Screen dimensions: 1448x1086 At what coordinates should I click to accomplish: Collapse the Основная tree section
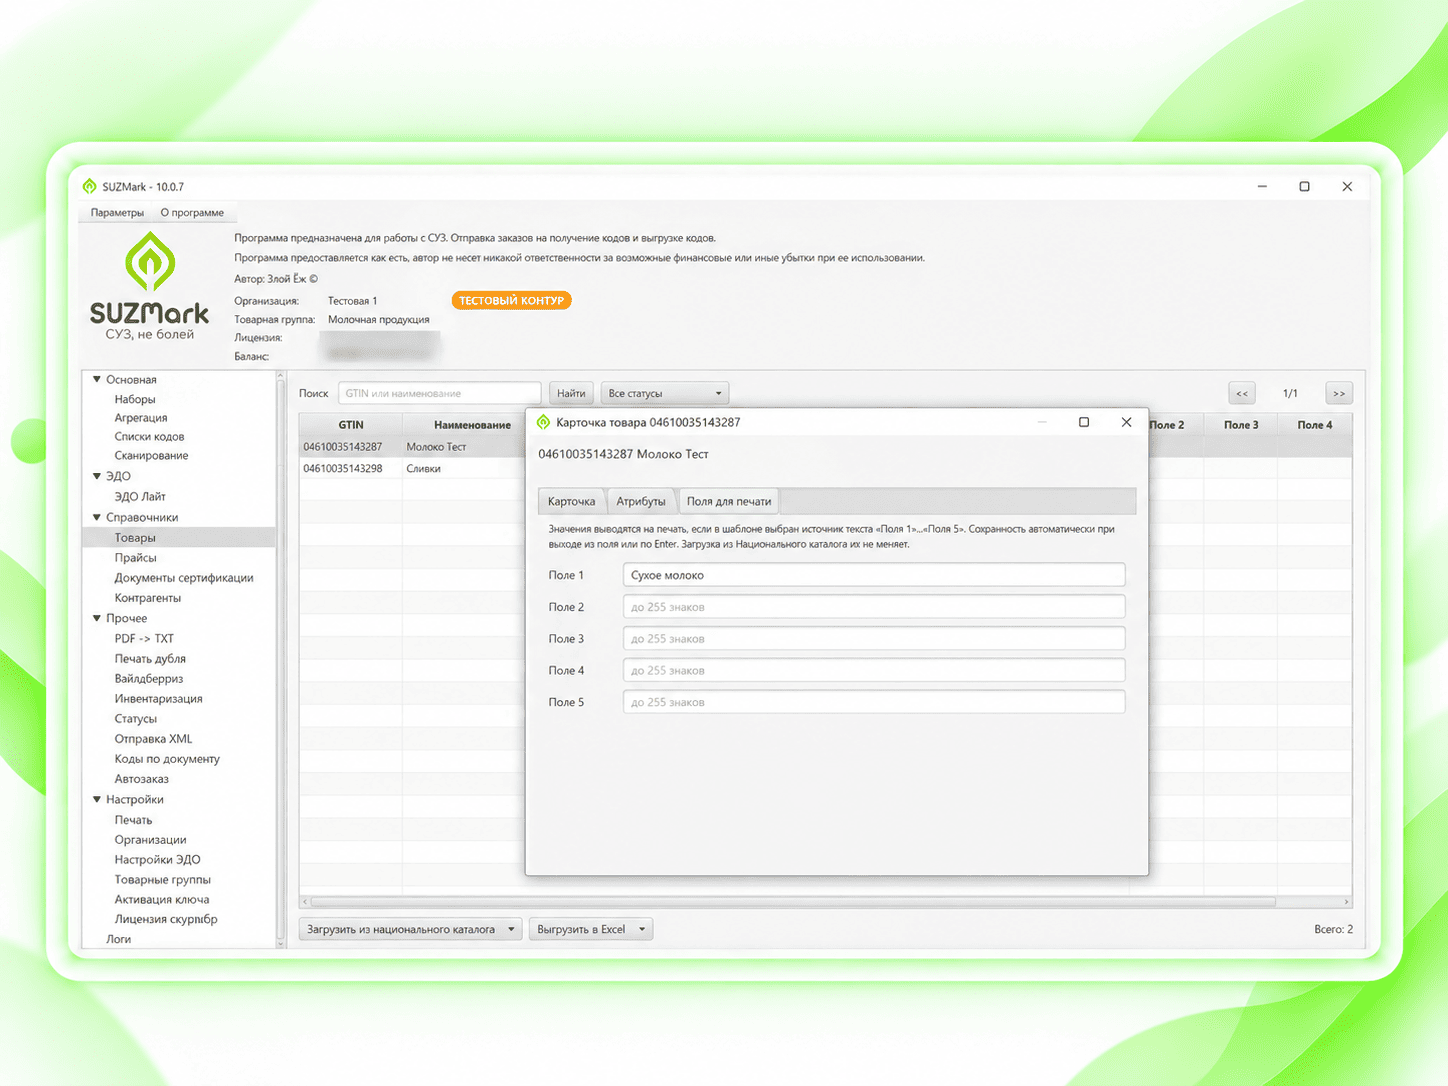point(97,380)
